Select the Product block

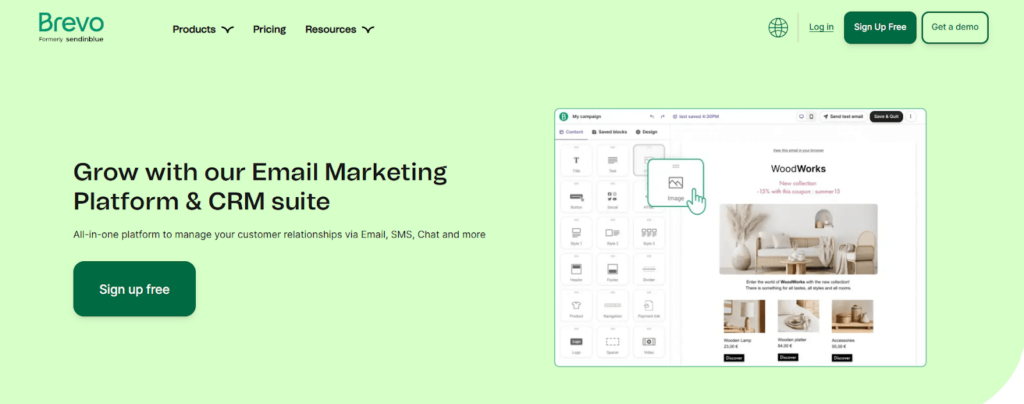point(576,306)
